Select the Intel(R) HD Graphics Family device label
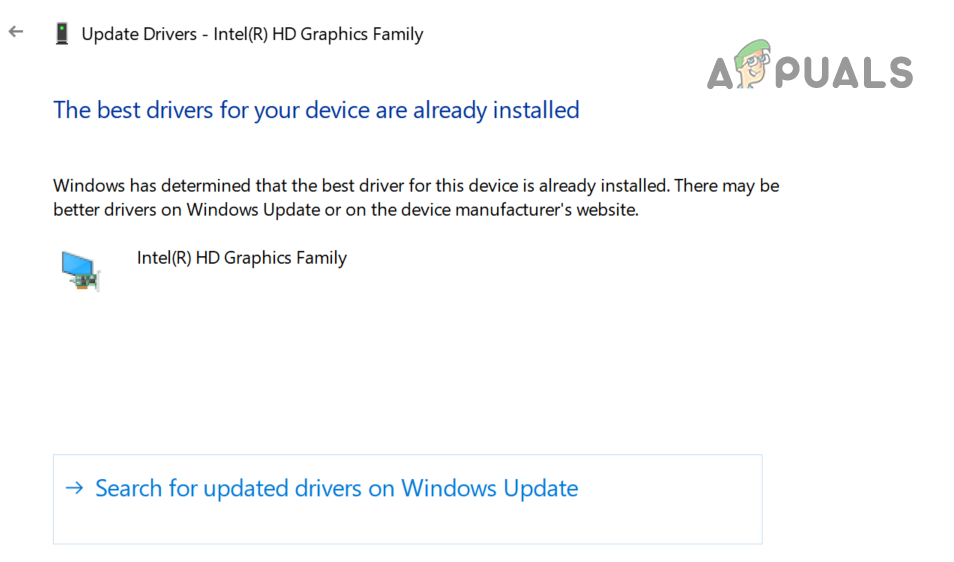 [x=242, y=258]
